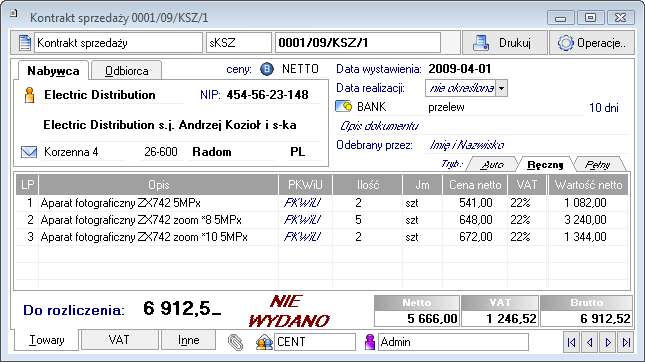The width and height of the screenshot is (645, 362).
Task: Click the CENT department people icon
Action: (x=264, y=342)
